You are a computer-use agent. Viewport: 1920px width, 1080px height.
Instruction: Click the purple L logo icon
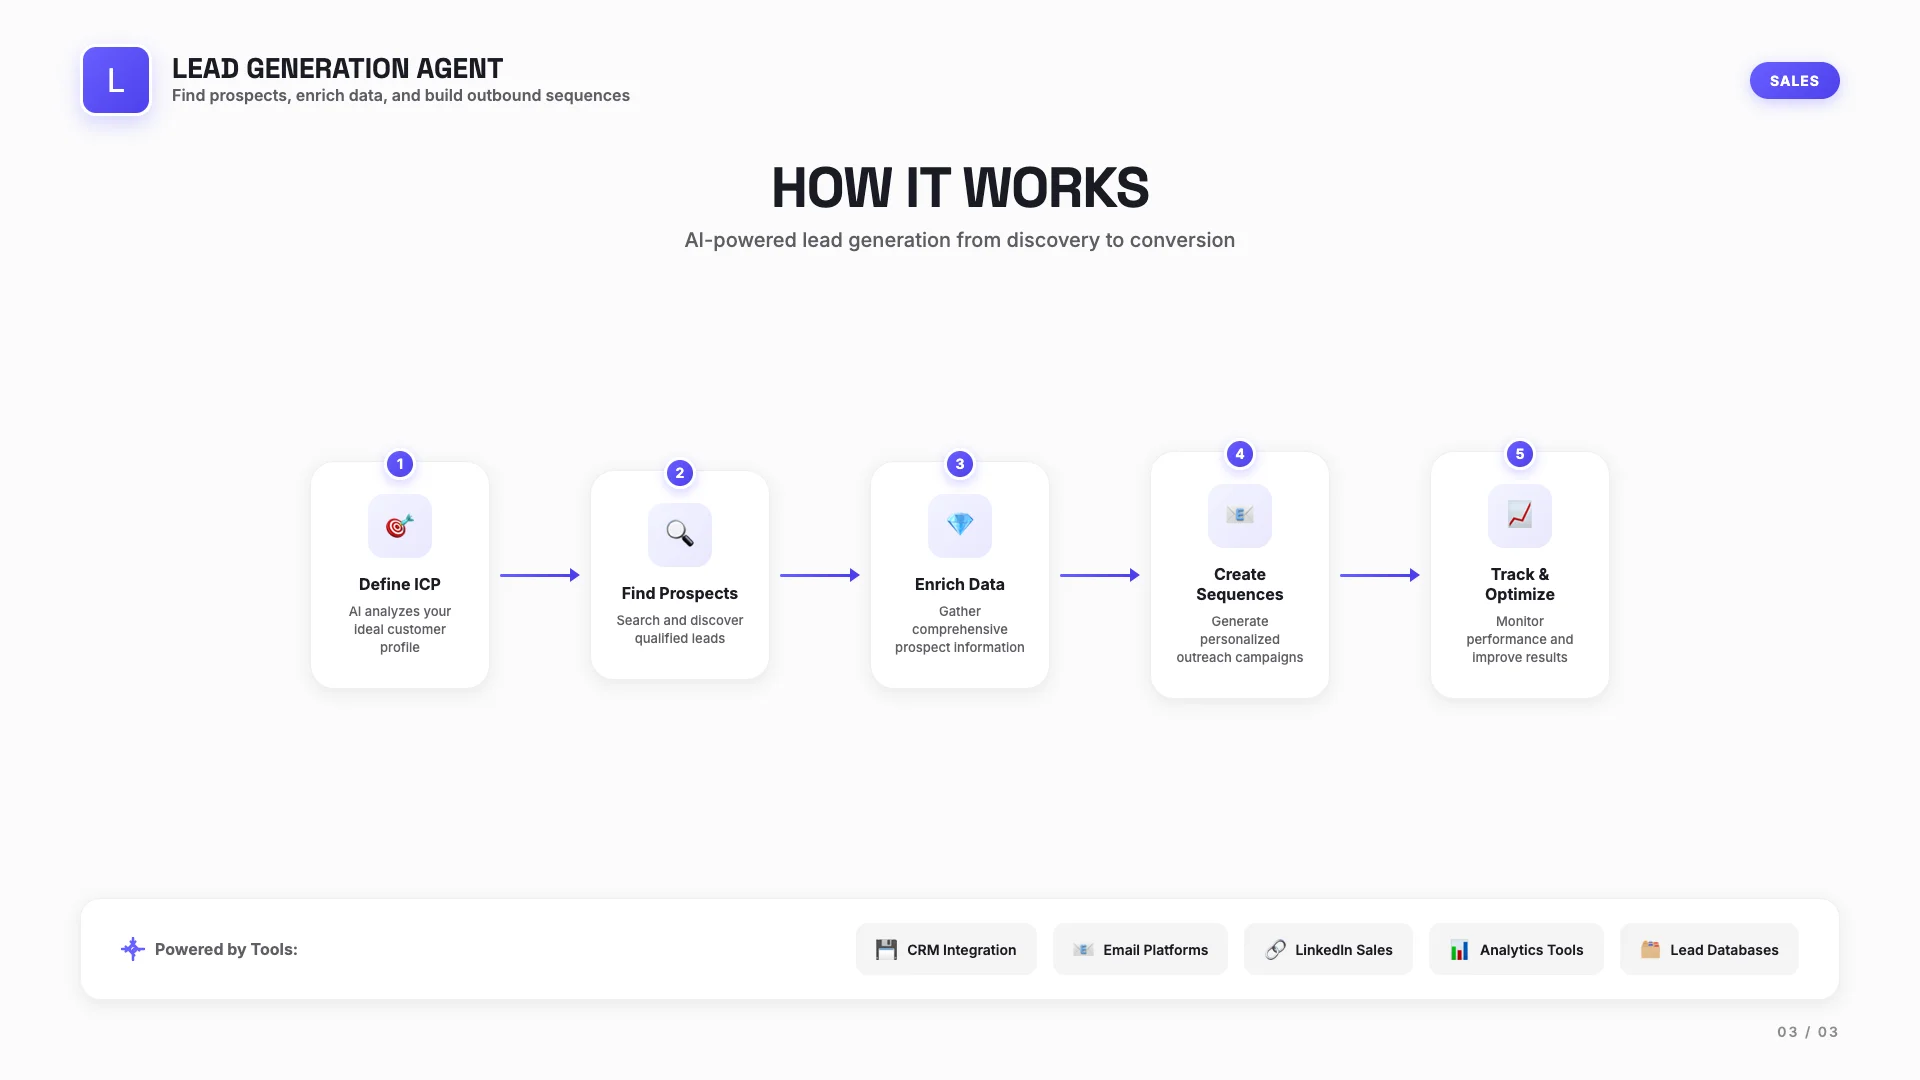coord(116,80)
